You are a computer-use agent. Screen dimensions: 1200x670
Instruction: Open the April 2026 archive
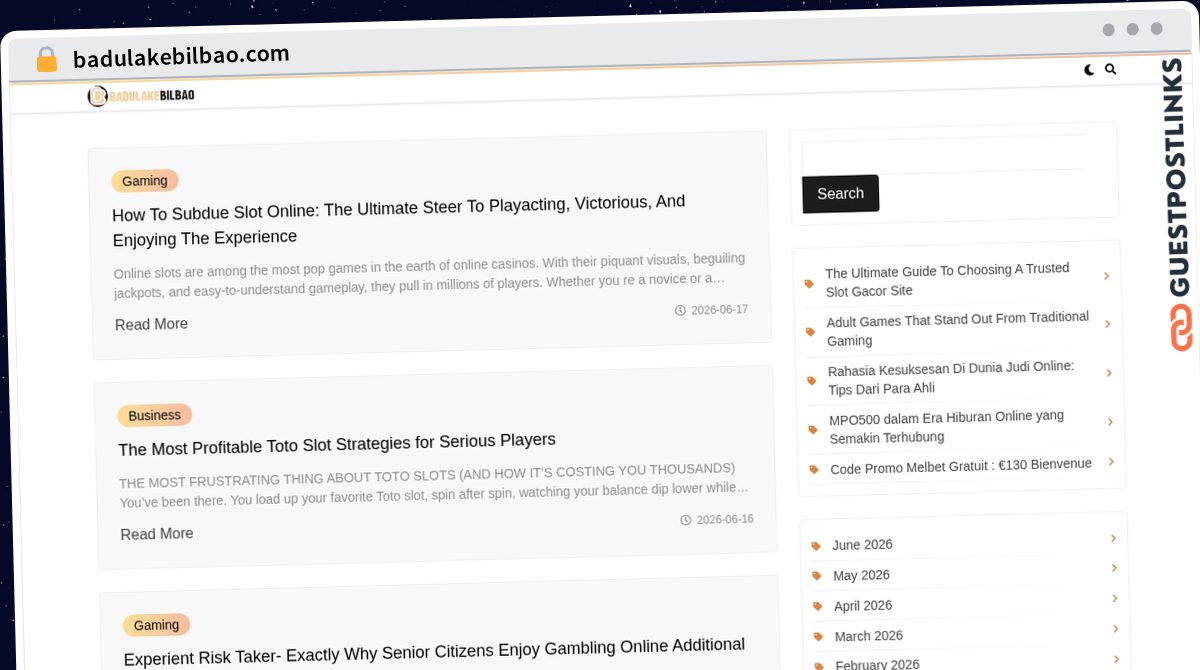[x=863, y=606]
